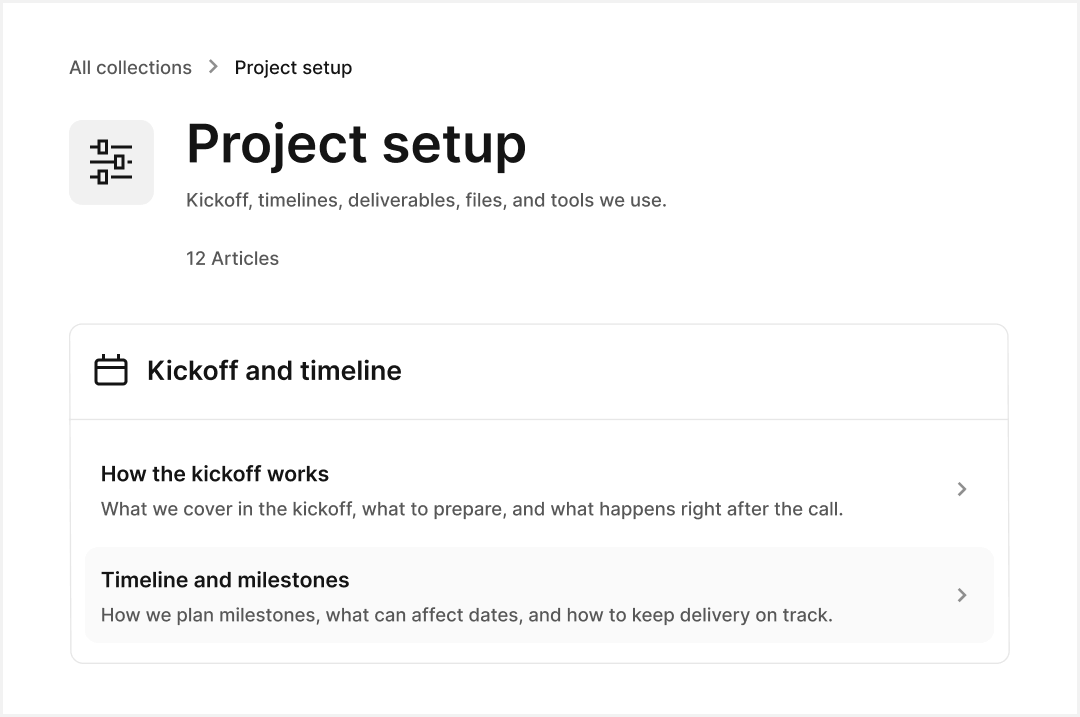Click the 12 Articles count label
This screenshot has width=1080, height=717.
pyautogui.click(x=232, y=258)
